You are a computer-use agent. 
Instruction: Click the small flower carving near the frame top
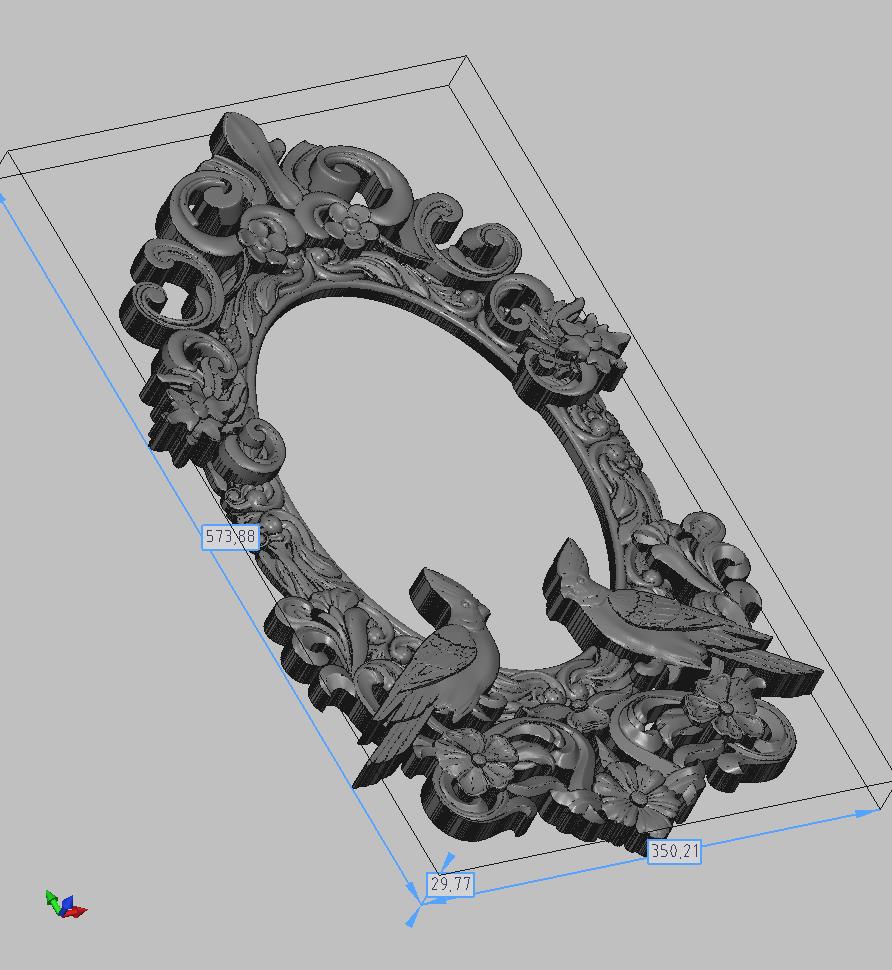pyautogui.click(x=355, y=222)
